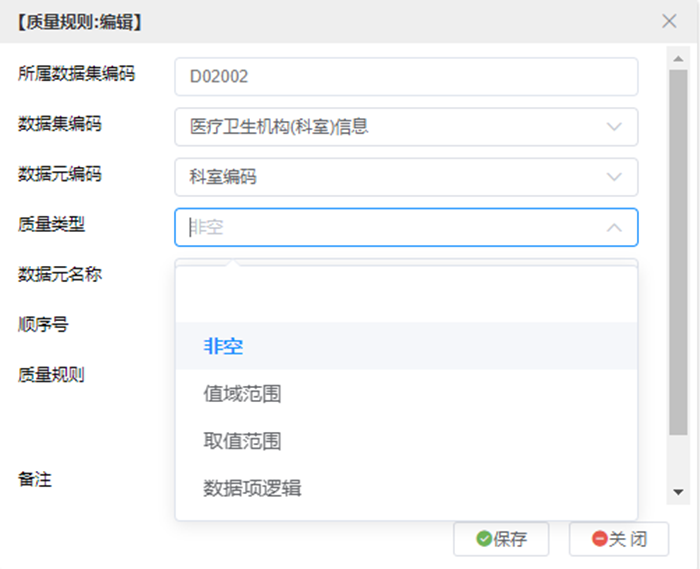The height and width of the screenshot is (569, 700).
Task: Open the 科室编码 combo box
Action: pyautogui.click(x=406, y=177)
